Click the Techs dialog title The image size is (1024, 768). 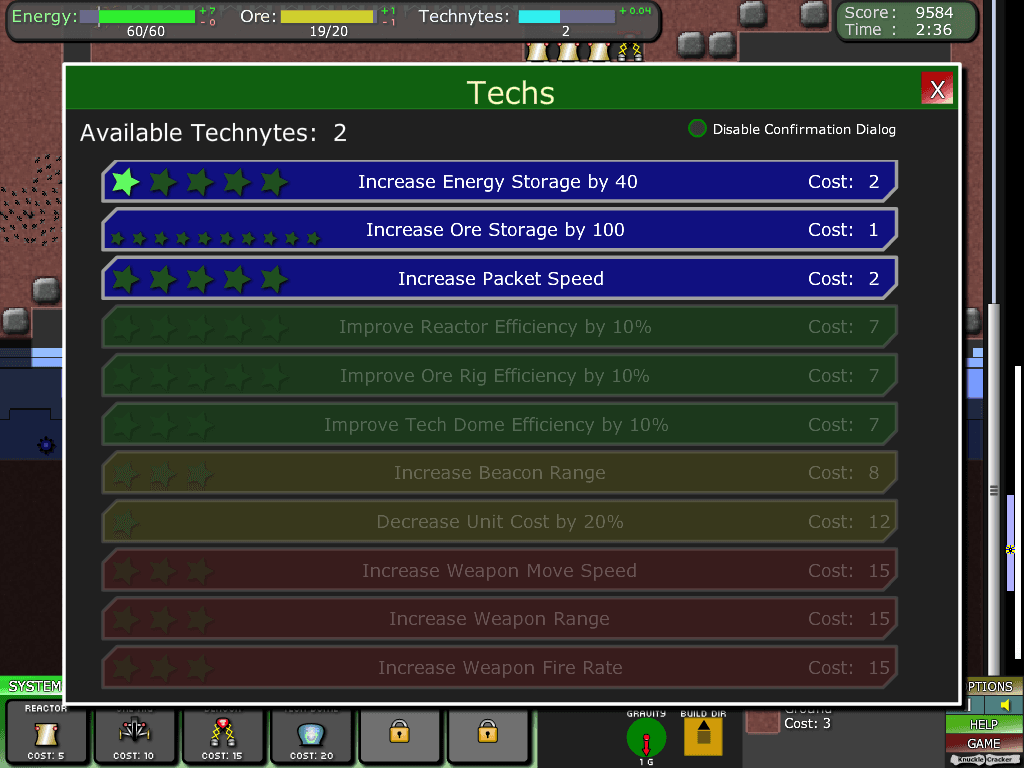511,92
